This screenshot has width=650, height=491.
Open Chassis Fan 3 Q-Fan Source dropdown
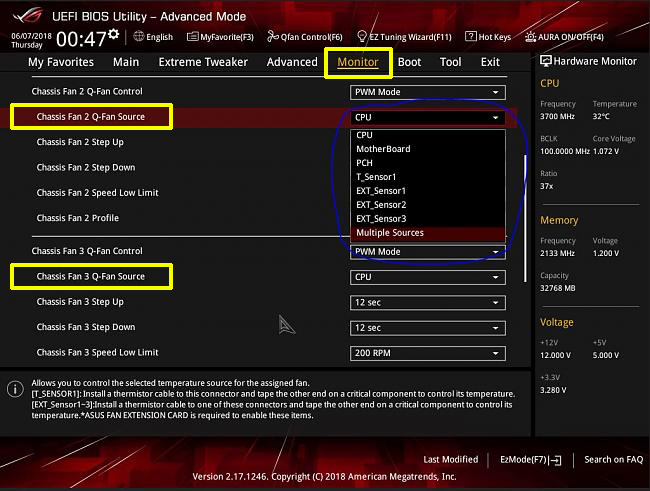pyautogui.click(x=428, y=277)
